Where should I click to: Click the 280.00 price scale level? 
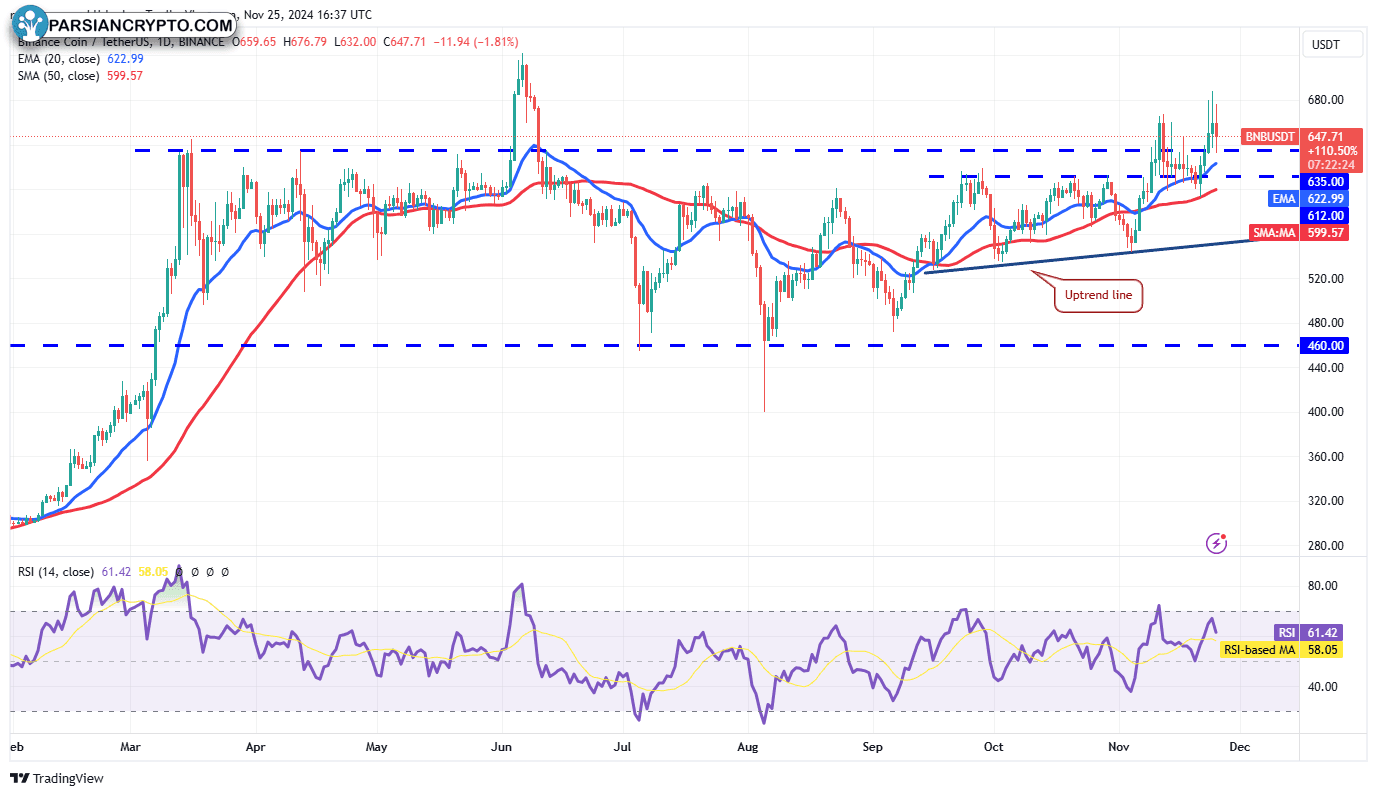(x=1324, y=546)
